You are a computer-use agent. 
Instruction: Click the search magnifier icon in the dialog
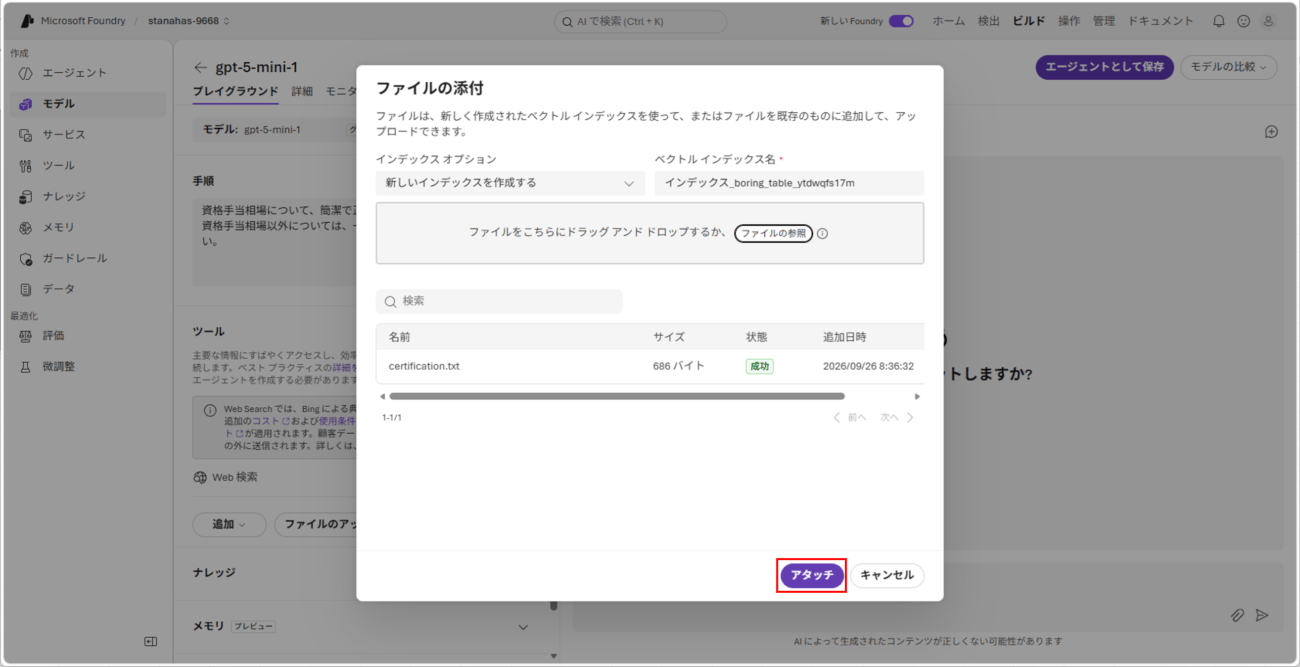tap(391, 301)
